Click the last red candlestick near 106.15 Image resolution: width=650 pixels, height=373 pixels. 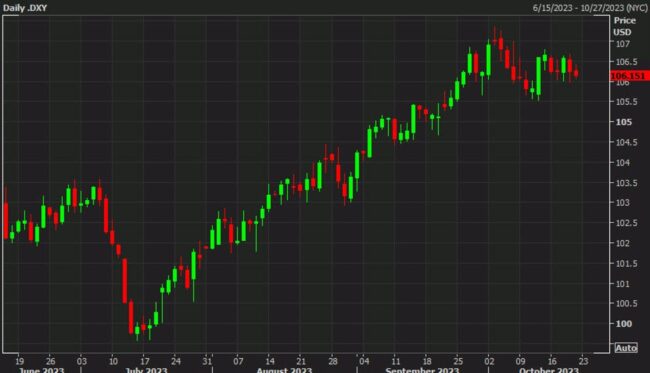coord(576,73)
